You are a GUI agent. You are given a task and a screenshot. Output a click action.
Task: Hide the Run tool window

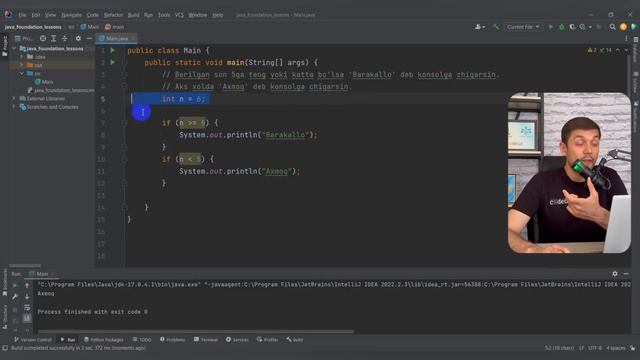[x=626, y=274]
